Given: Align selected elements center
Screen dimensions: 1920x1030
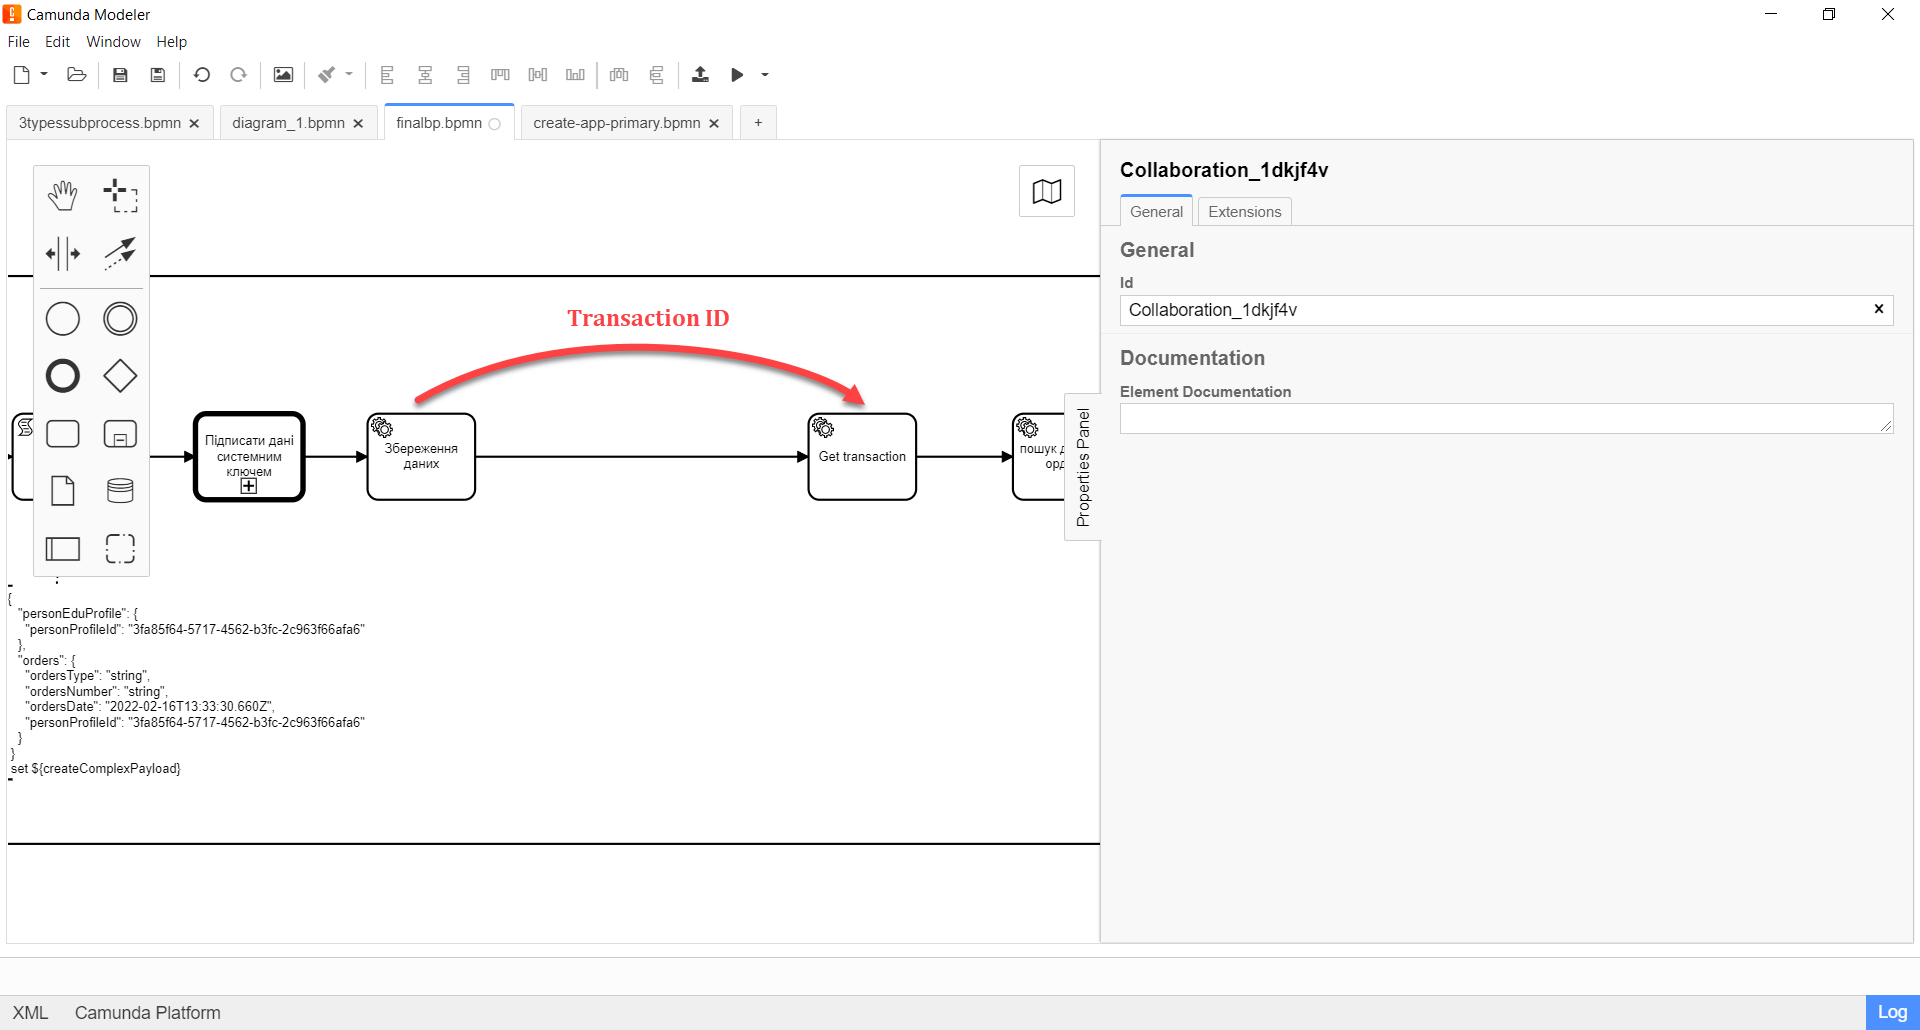Looking at the screenshot, I should pos(425,75).
